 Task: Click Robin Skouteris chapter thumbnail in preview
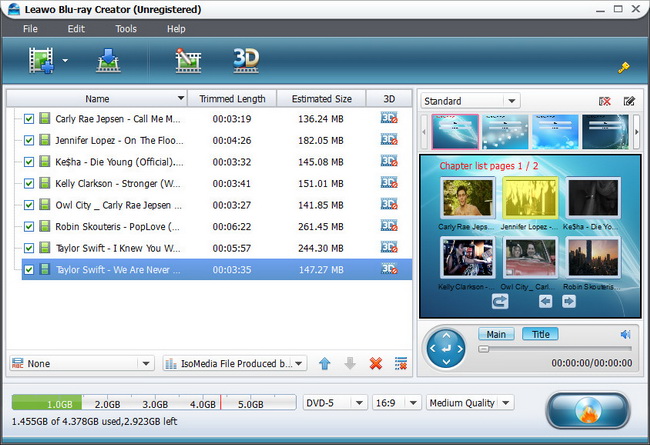point(593,258)
